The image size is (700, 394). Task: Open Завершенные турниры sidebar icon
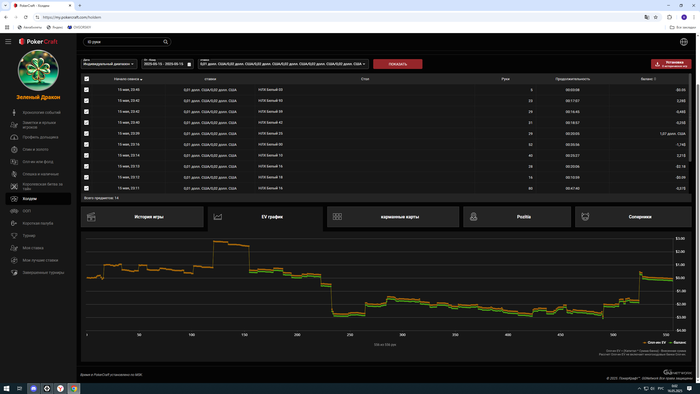14,273
